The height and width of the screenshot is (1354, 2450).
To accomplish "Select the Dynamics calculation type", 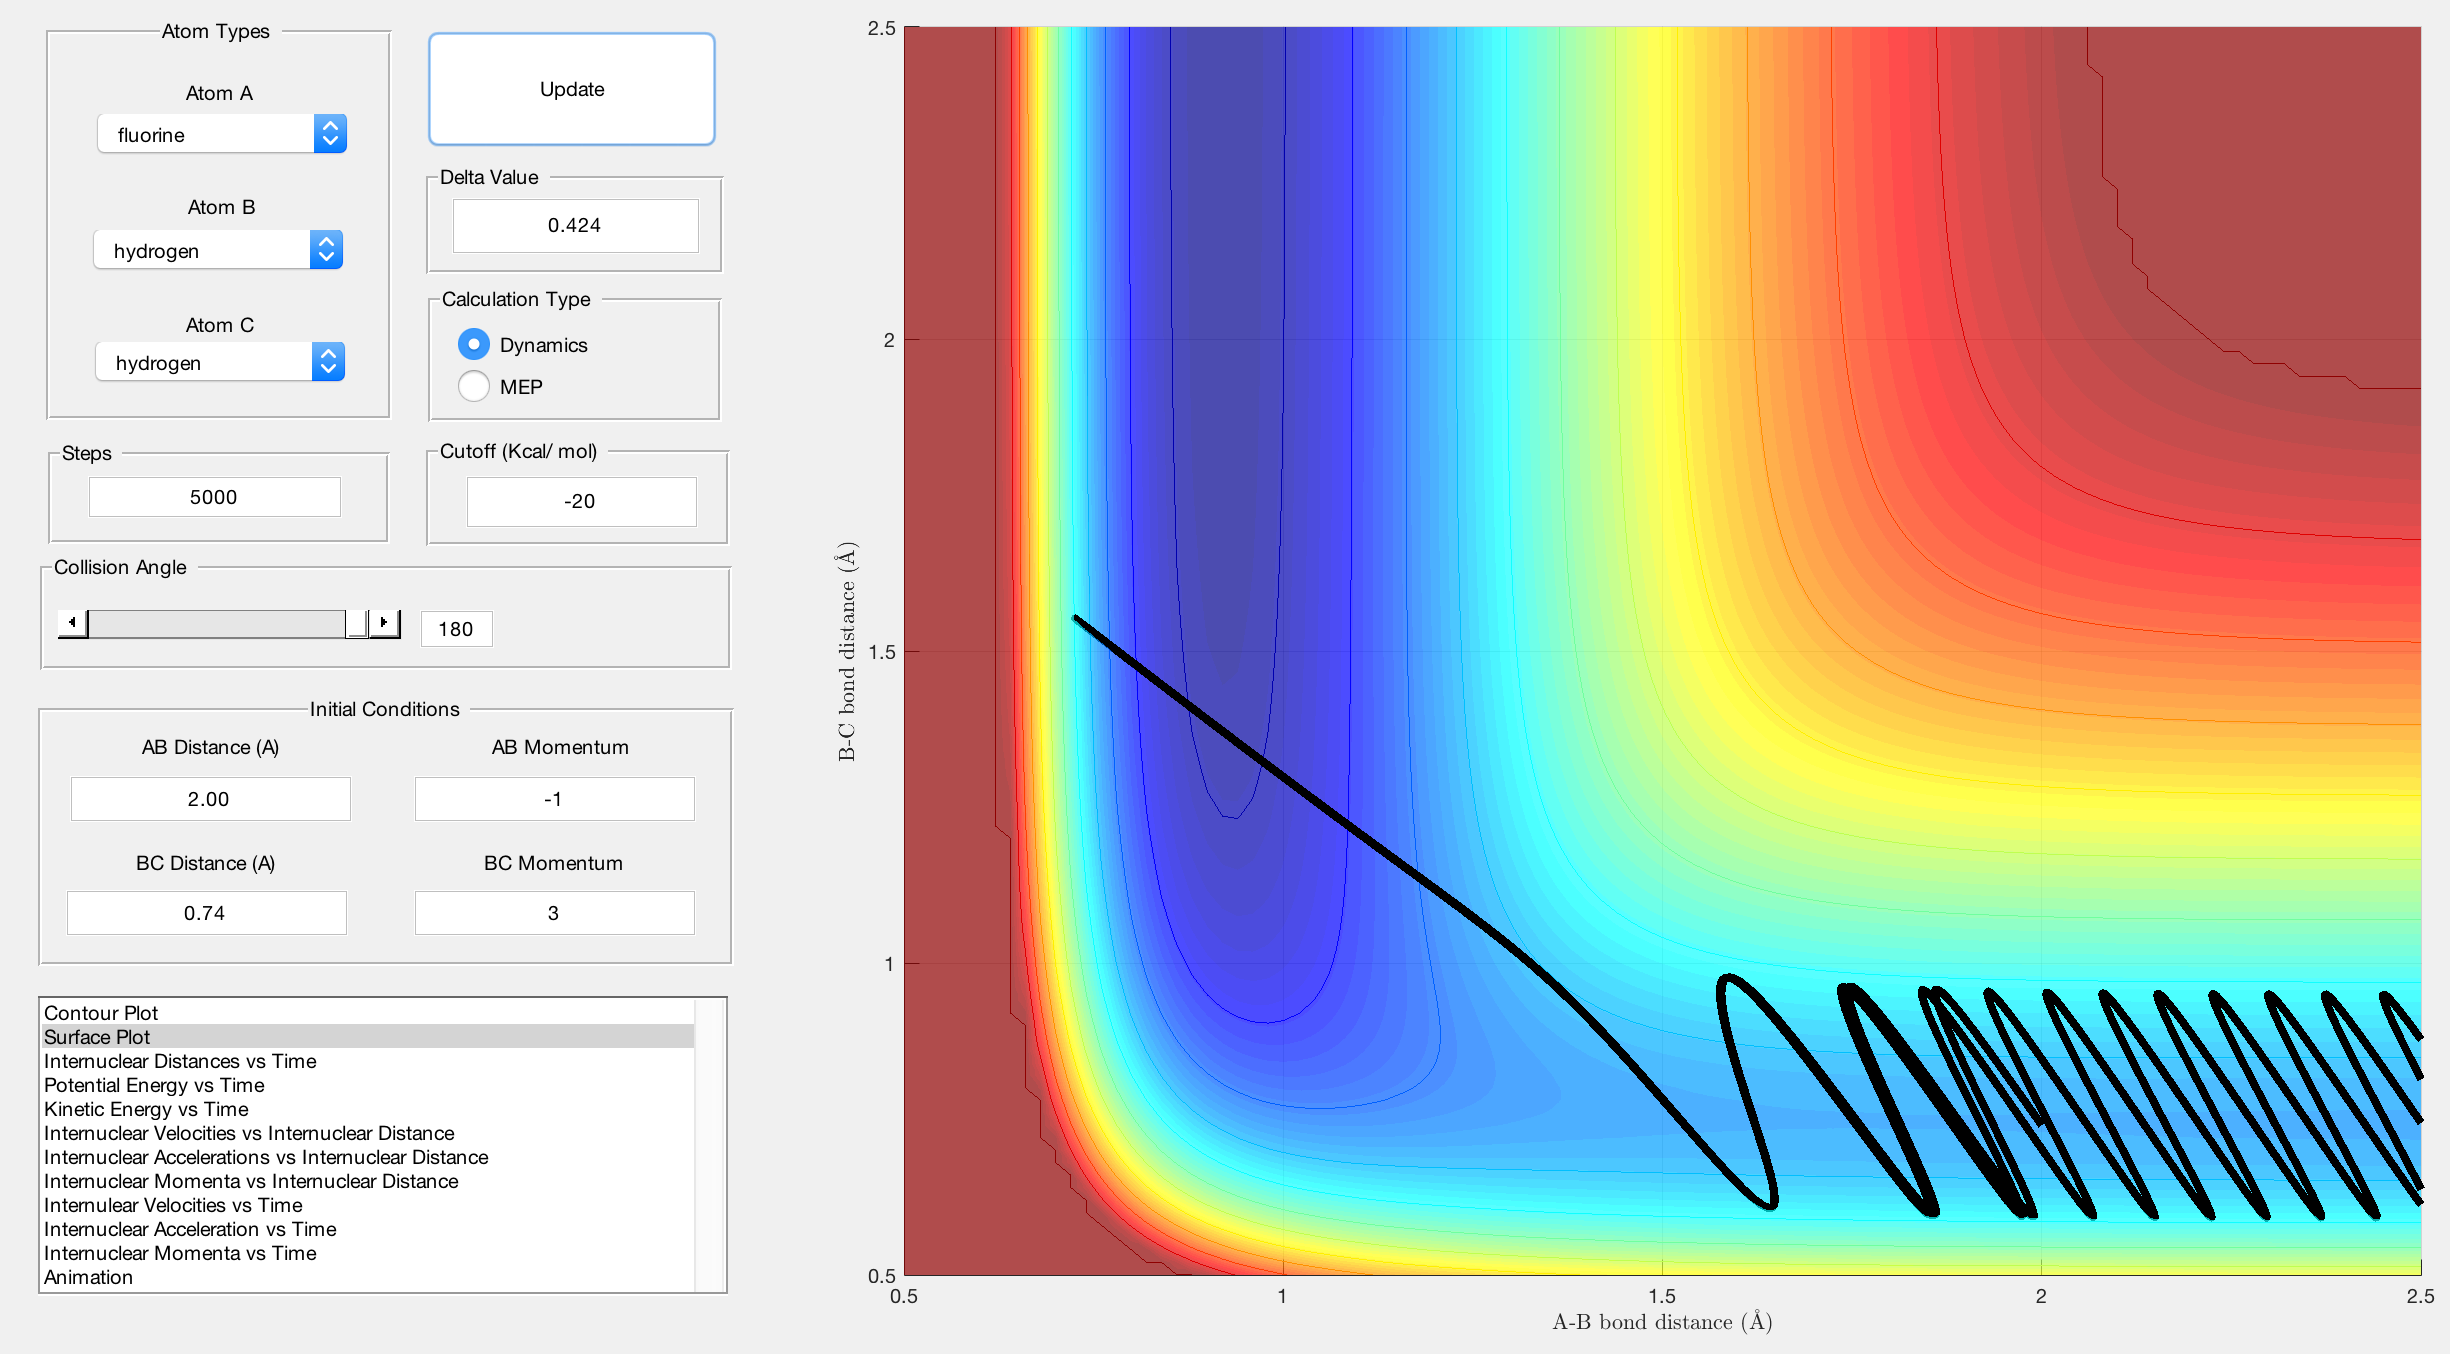I will click(x=474, y=344).
